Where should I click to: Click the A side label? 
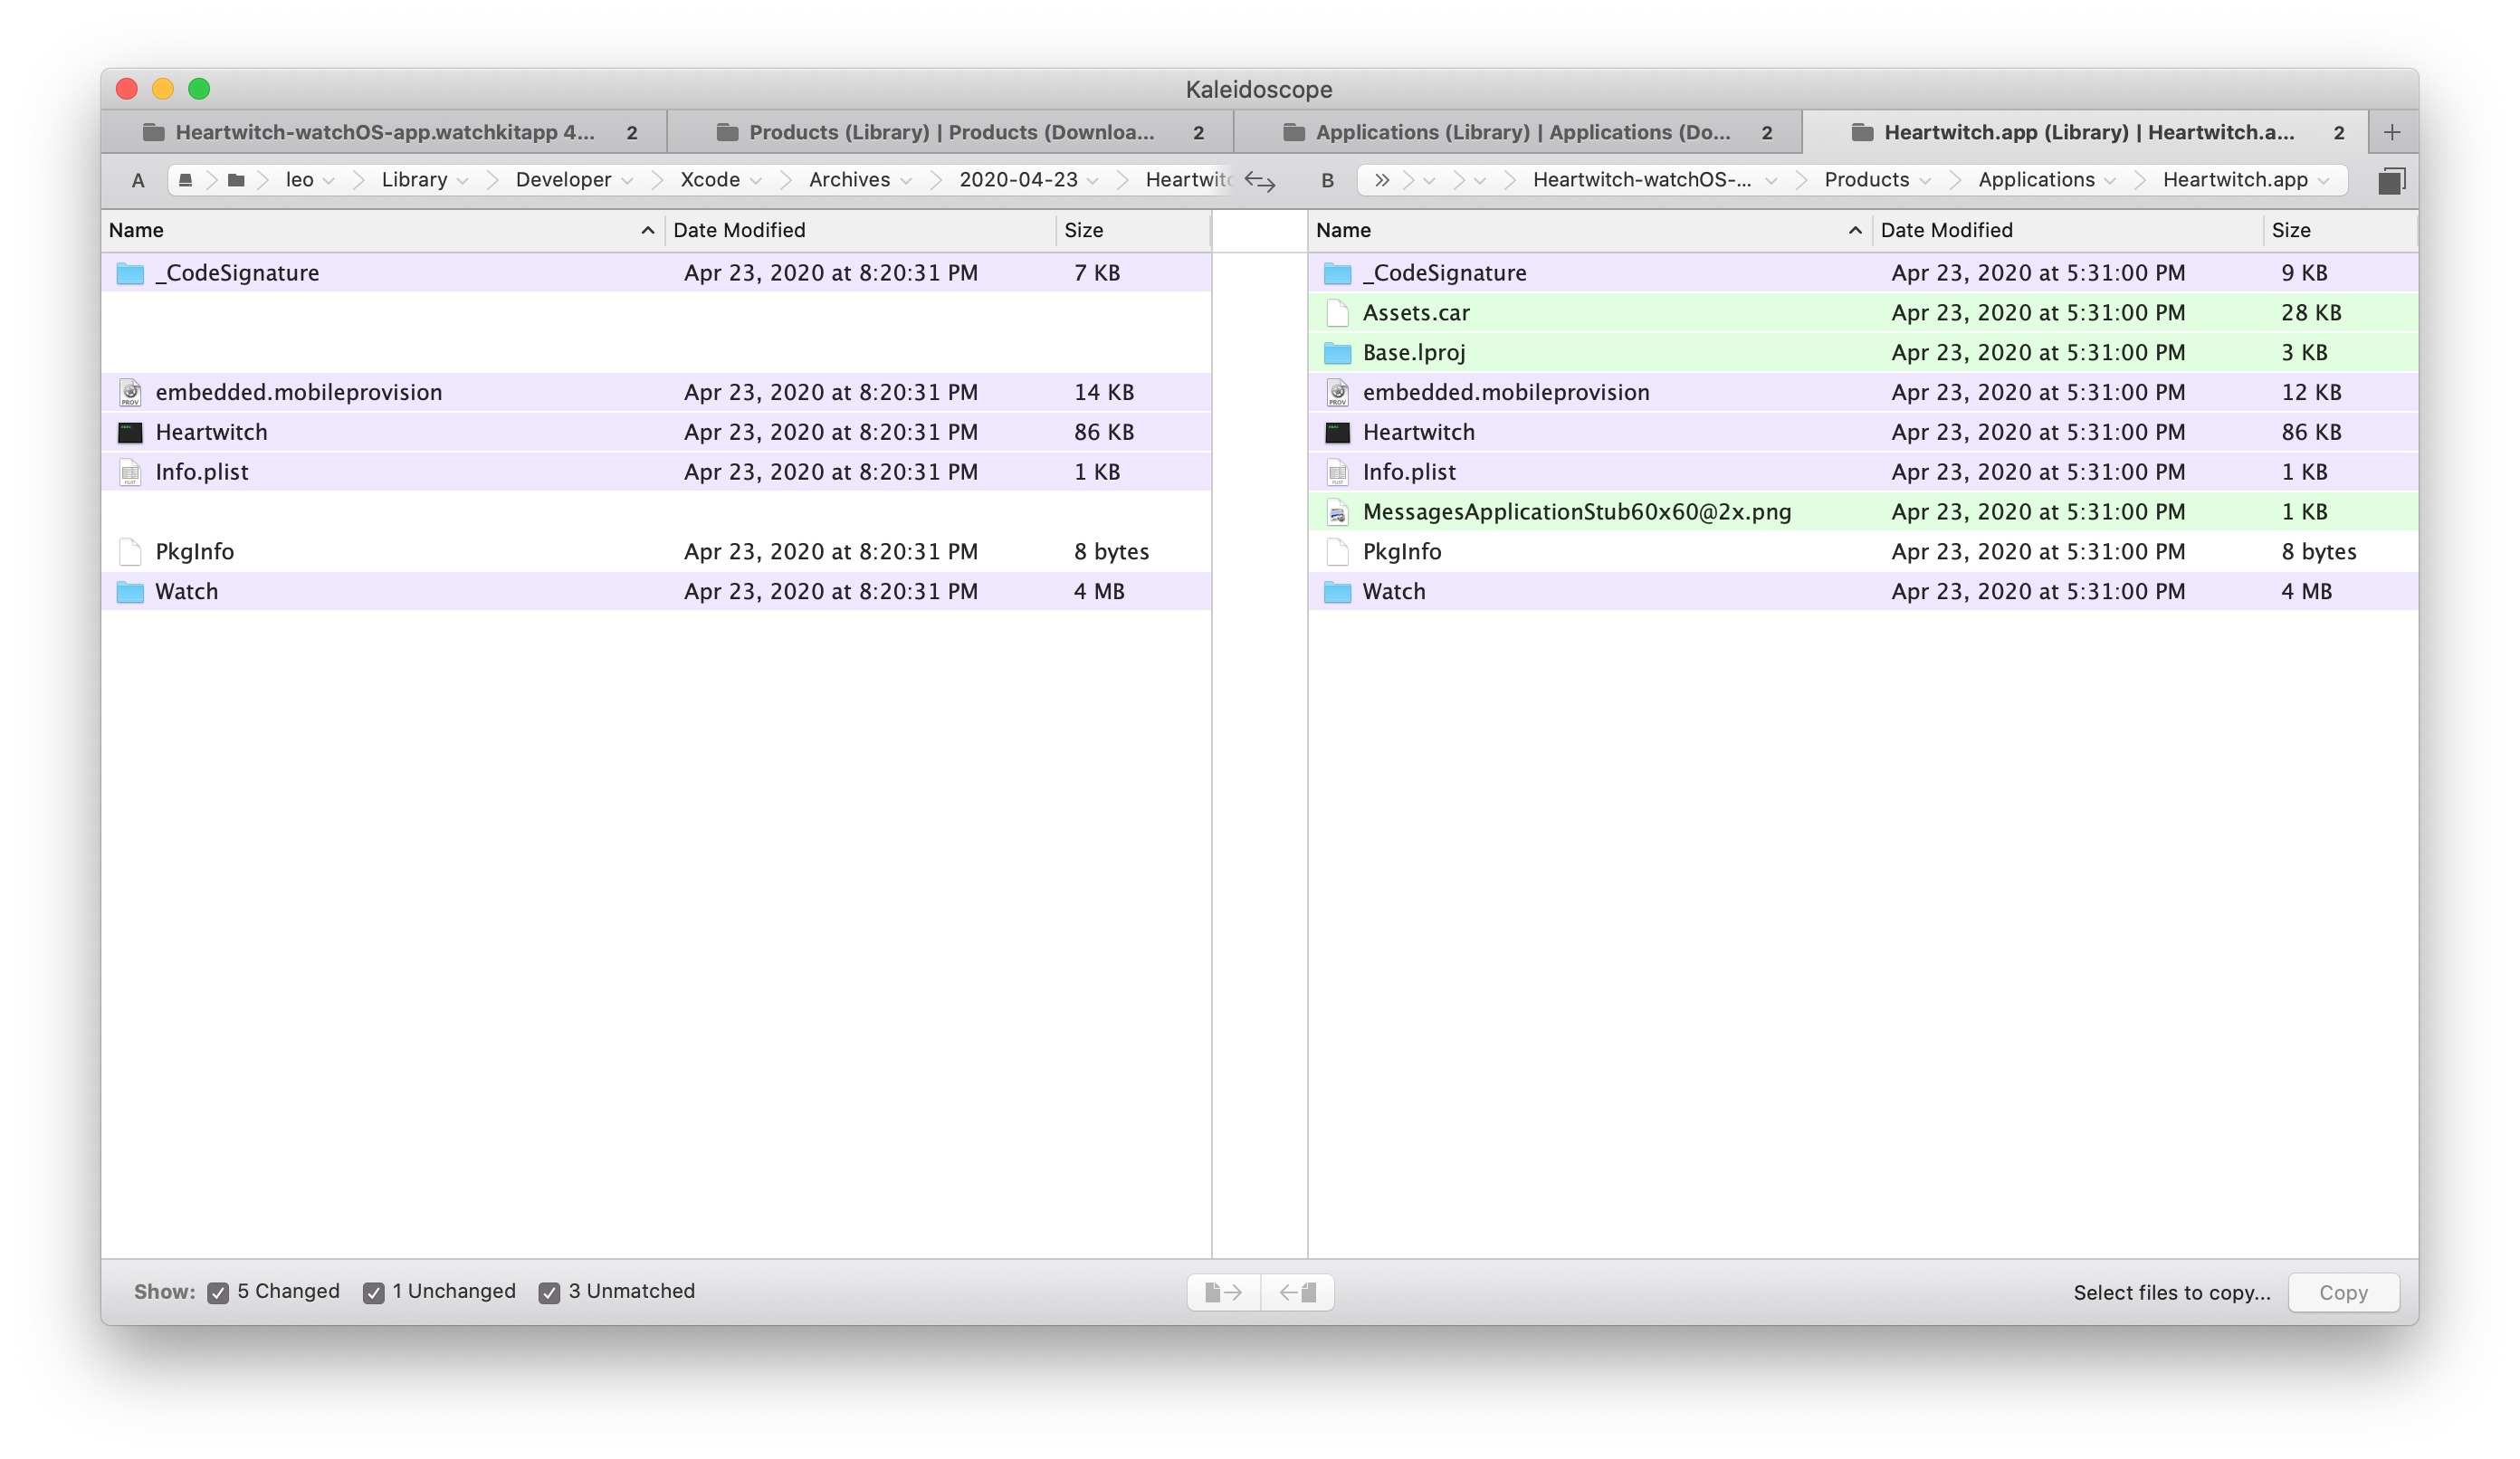(x=138, y=181)
